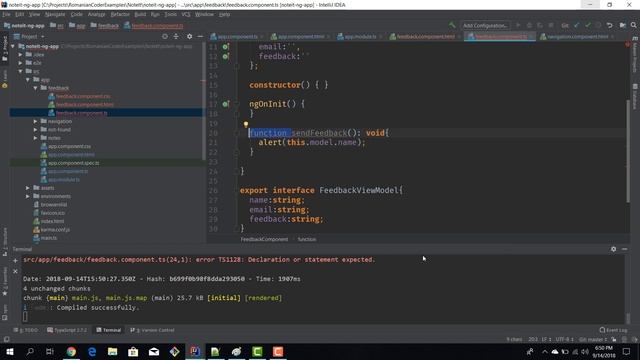Click the Add Configuration button
Image resolution: width=640 pixels, height=360 pixels.
(x=485, y=25)
